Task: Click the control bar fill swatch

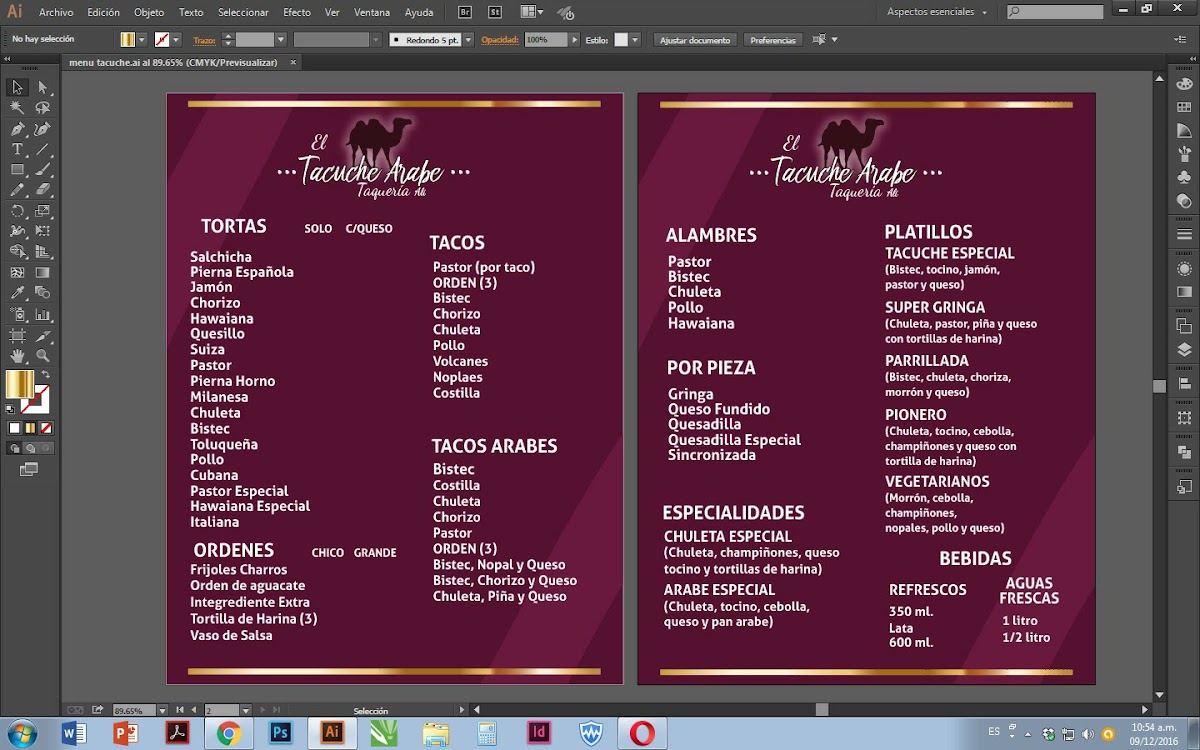Action: coord(128,40)
